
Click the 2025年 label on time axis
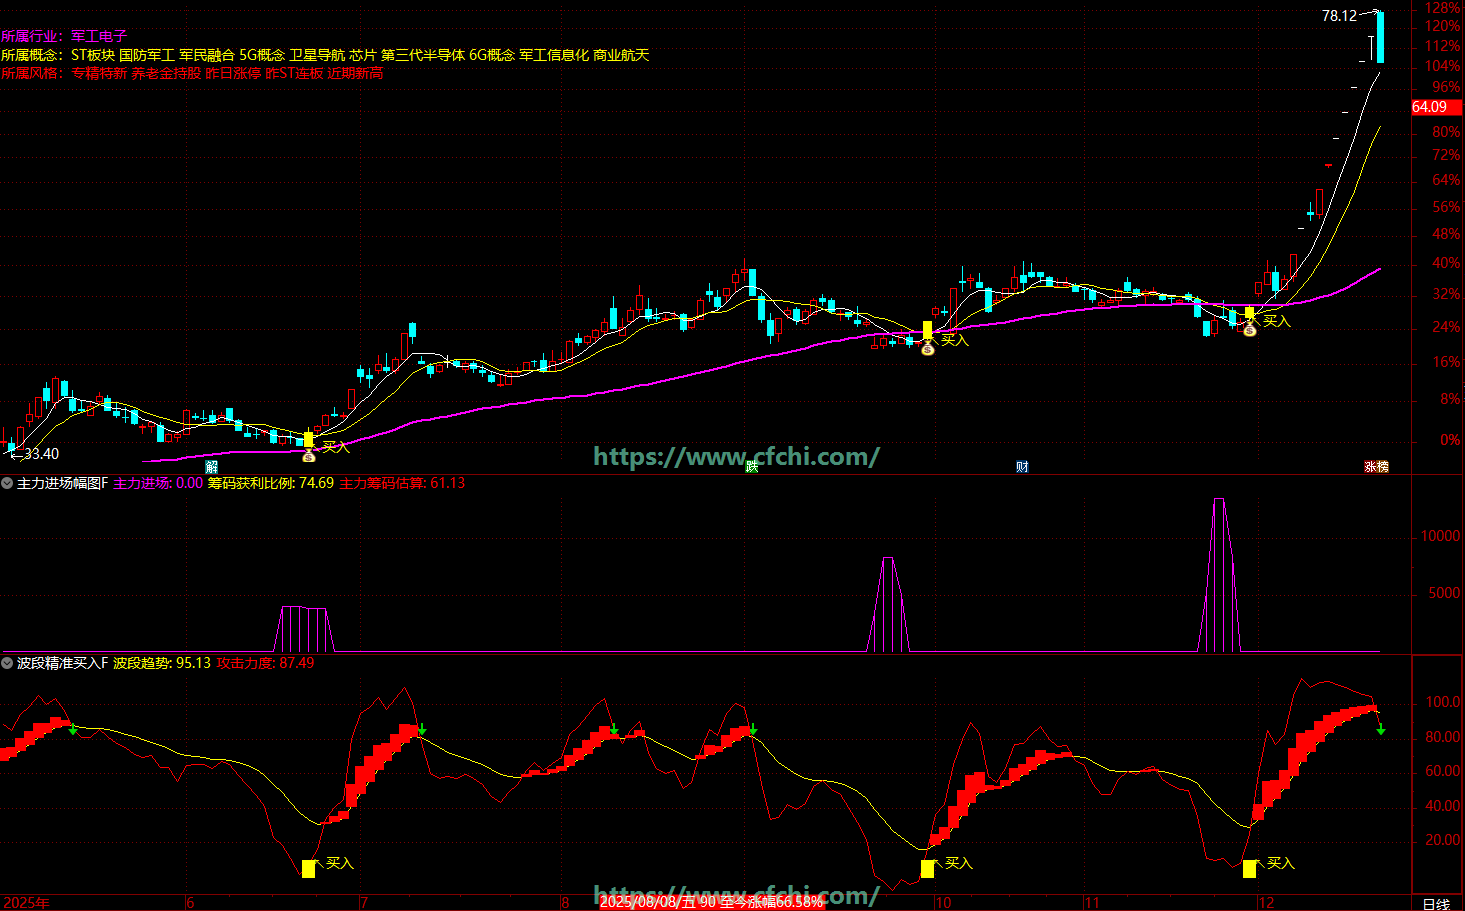[x=26, y=903]
